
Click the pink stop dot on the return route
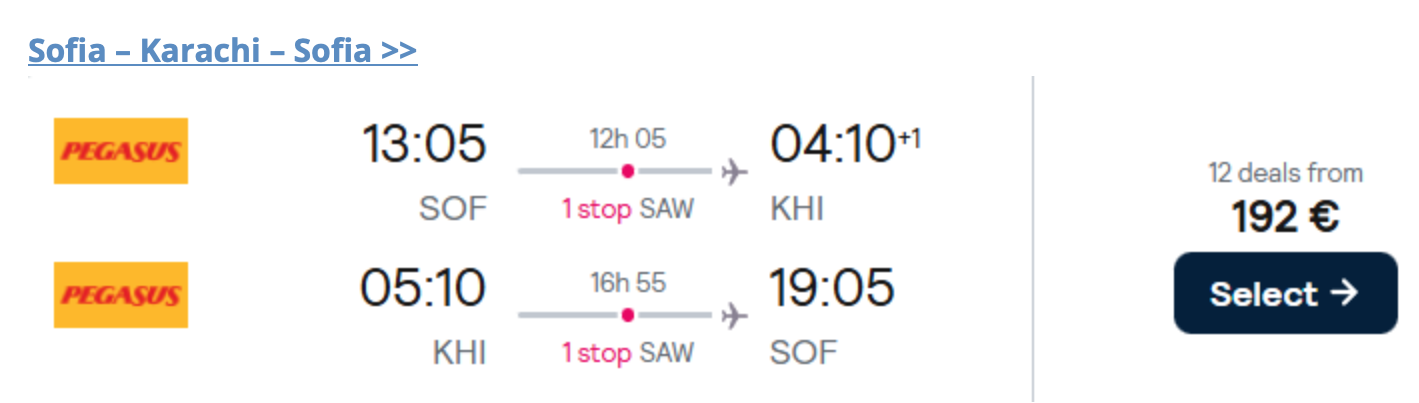(x=627, y=316)
